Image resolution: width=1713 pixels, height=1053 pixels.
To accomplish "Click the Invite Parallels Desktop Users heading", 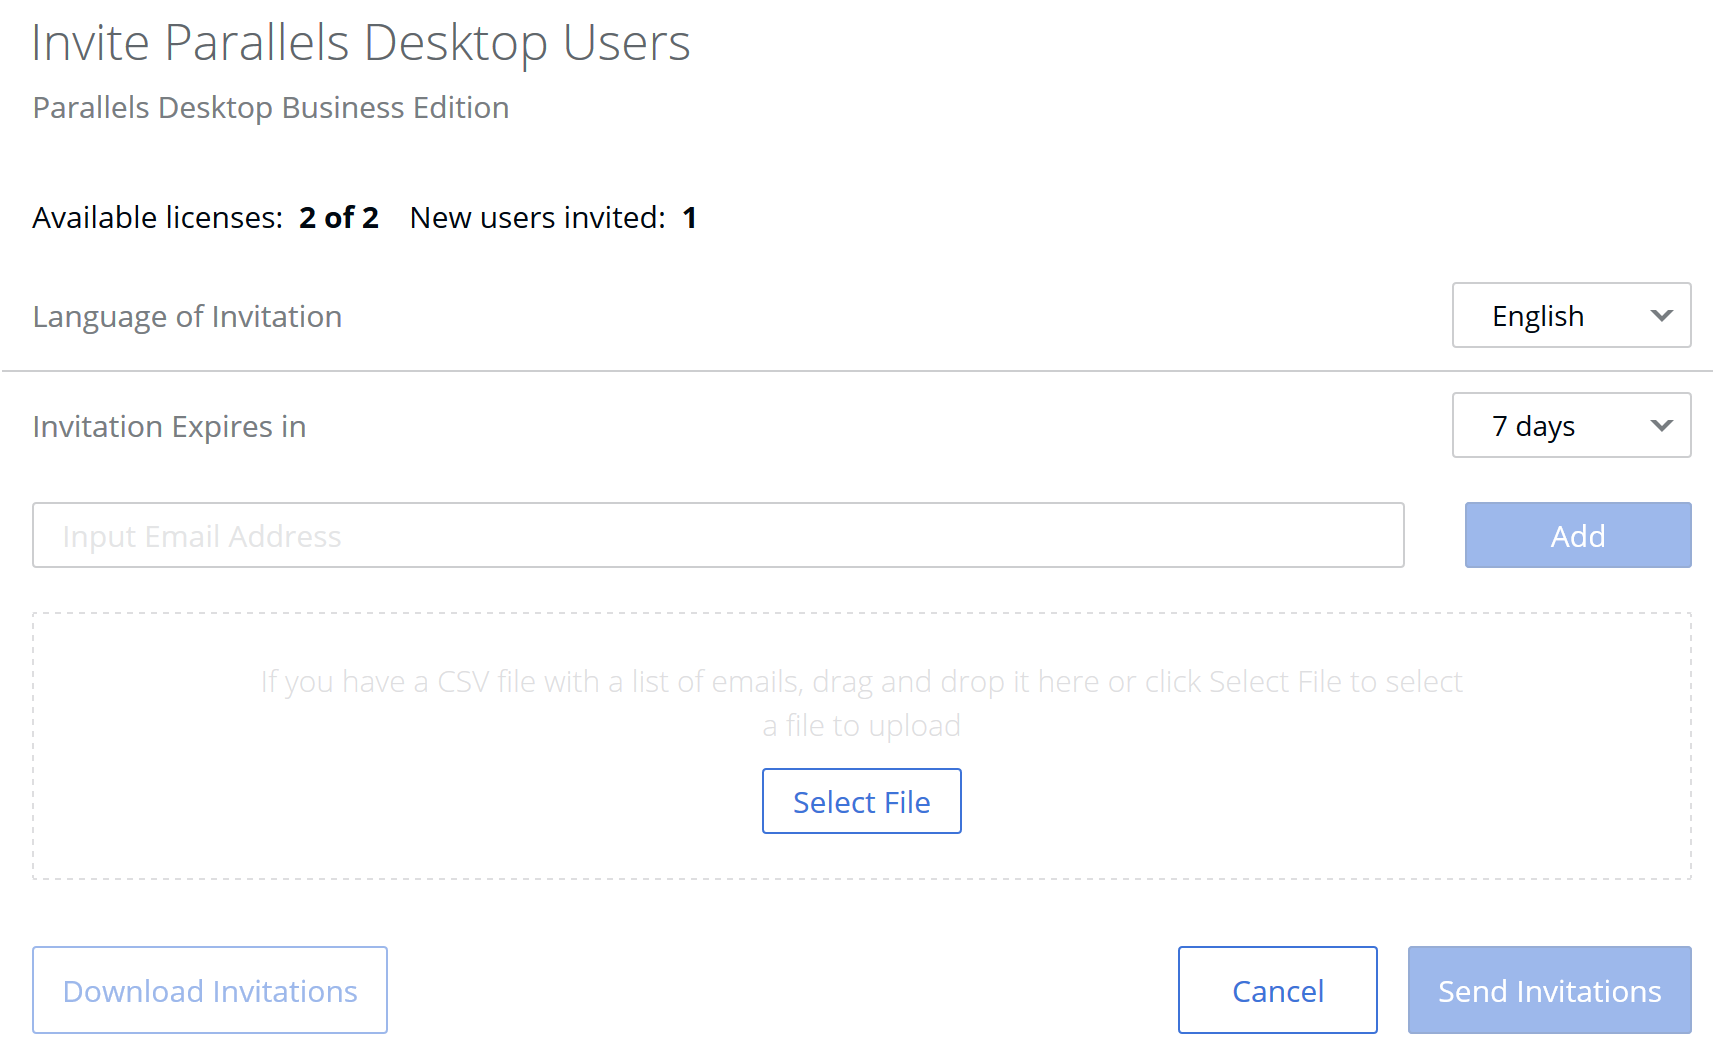I will 360,43.
